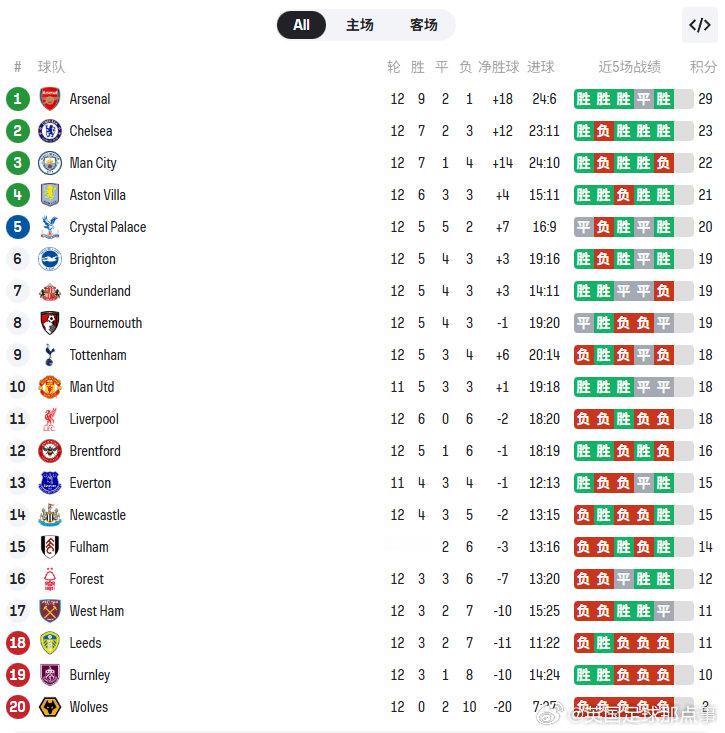Click the Crystal Palace club crest
Image resolution: width=725 pixels, height=733 pixels.
[x=50, y=227]
